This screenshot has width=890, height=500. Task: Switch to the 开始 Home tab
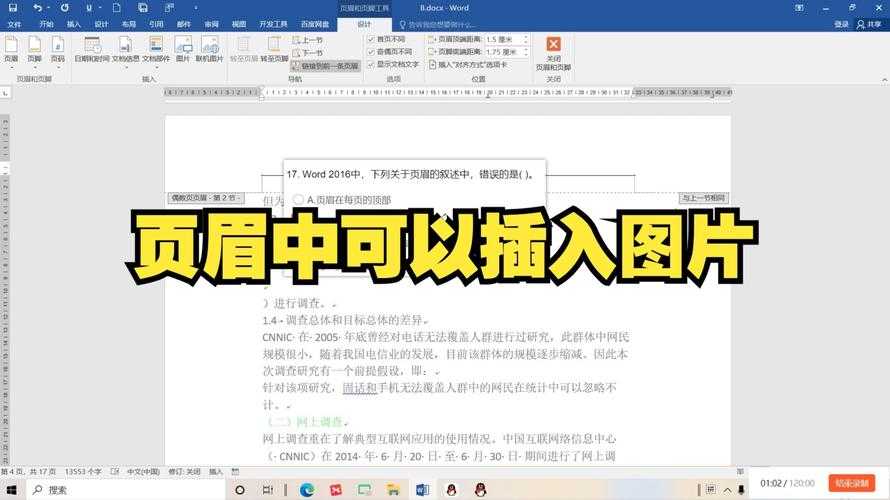(x=47, y=24)
